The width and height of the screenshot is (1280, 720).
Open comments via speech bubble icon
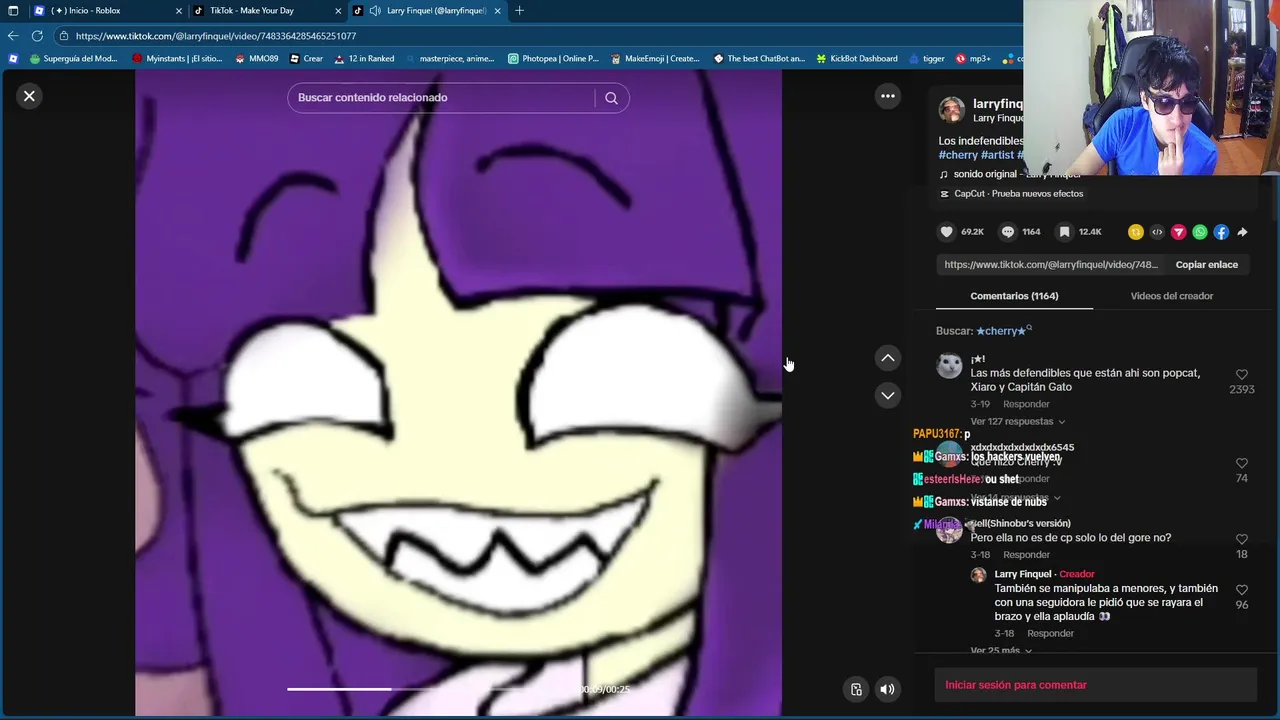point(1008,232)
